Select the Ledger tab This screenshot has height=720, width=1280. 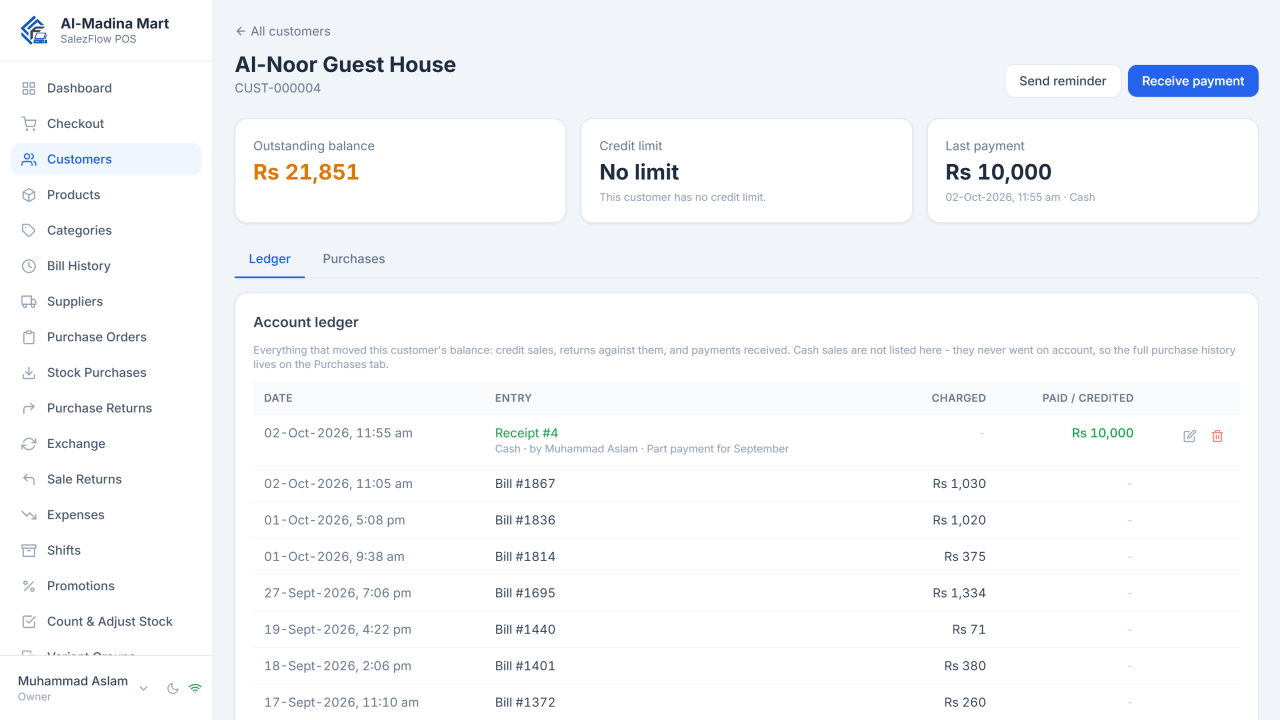[270, 259]
